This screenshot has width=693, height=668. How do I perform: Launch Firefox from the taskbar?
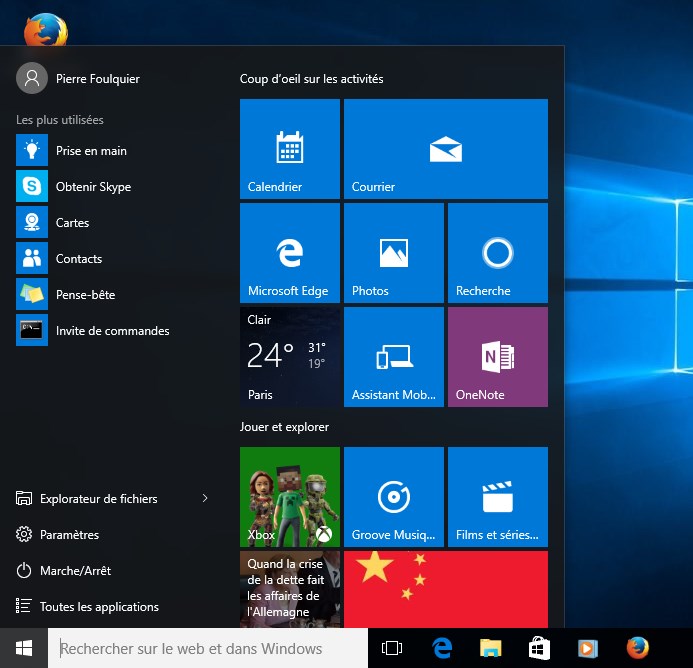click(638, 648)
